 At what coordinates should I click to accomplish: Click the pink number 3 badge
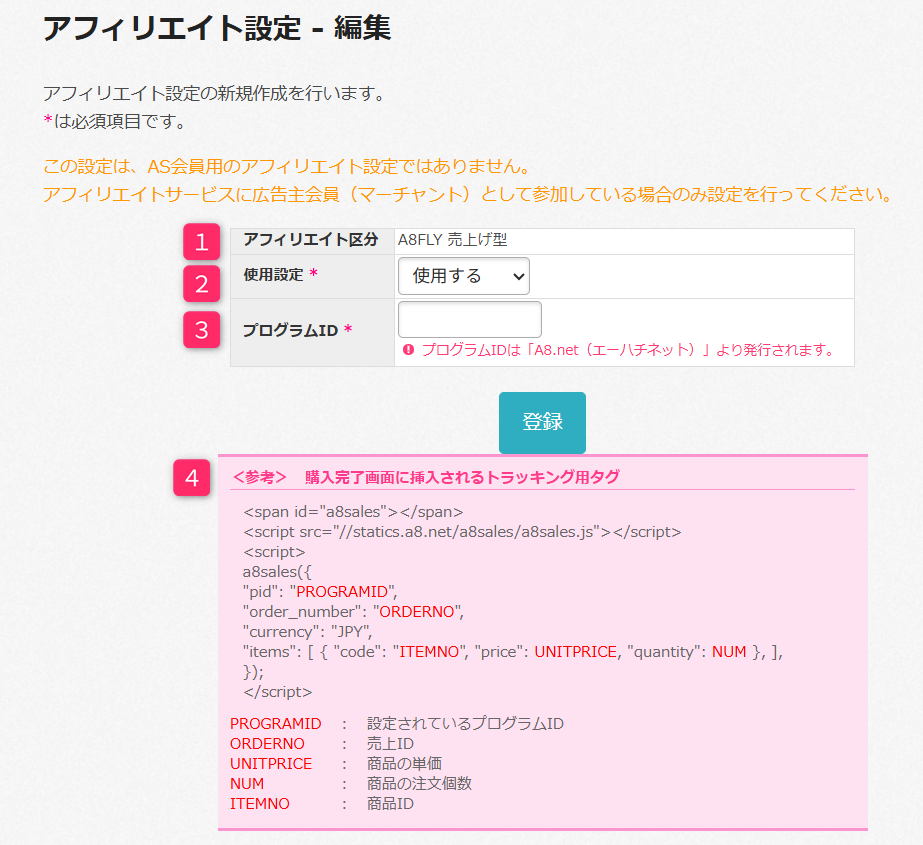tap(201, 330)
